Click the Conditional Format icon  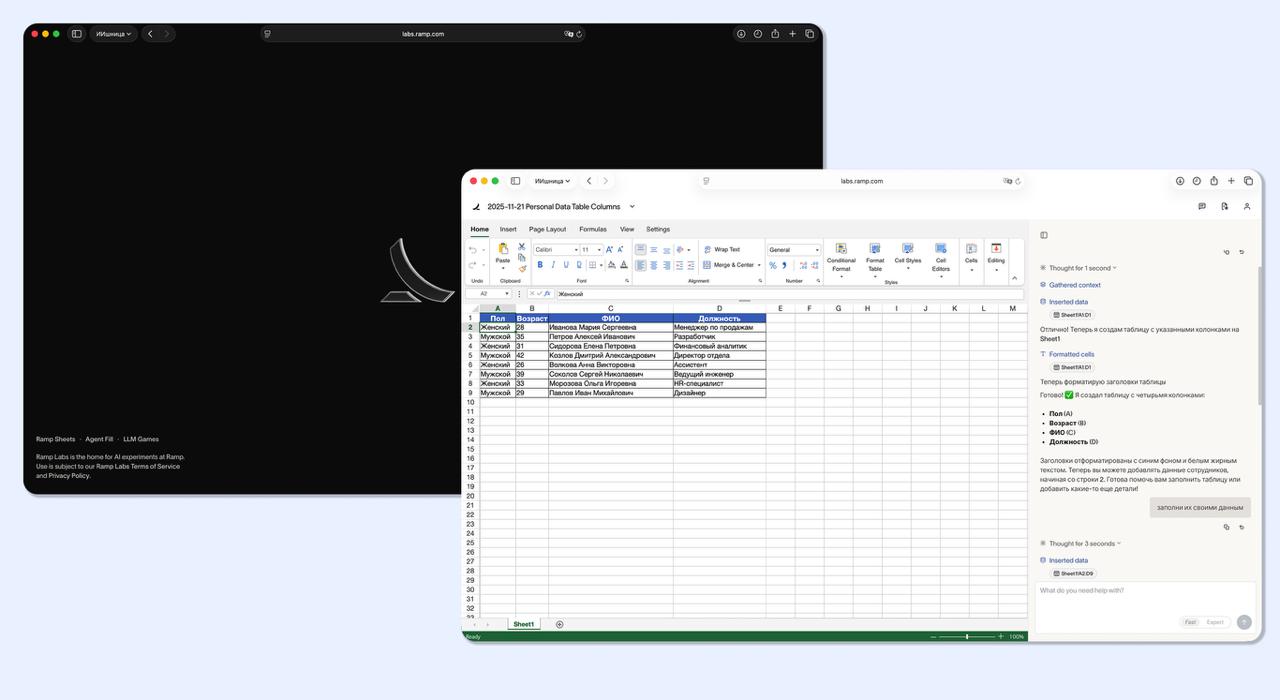coord(841,248)
